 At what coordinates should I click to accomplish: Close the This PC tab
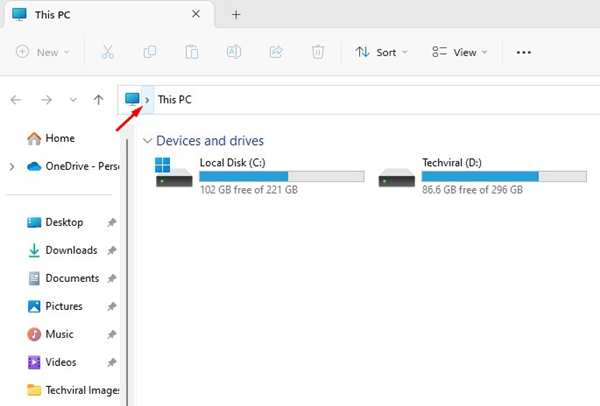point(196,14)
